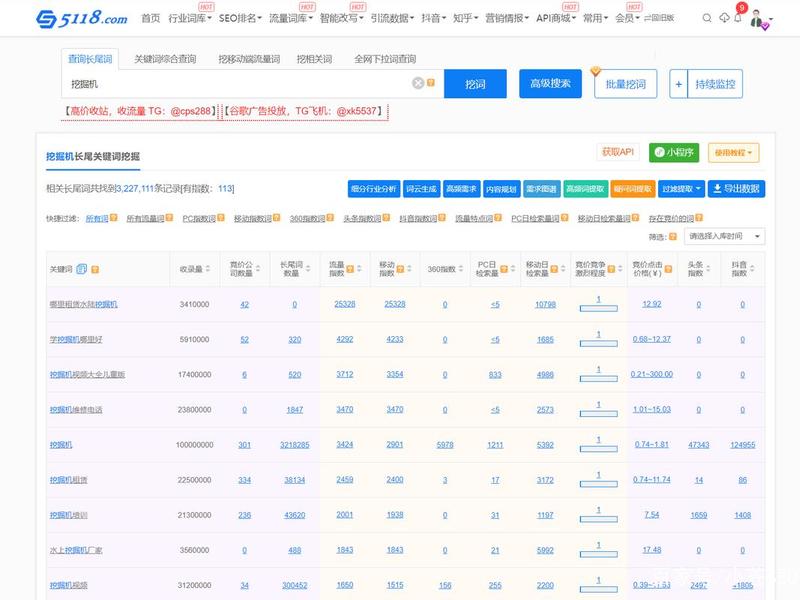Open the 请选择入库时间 combo box
Viewport: 800px width, 600px height.
[724, 236]
